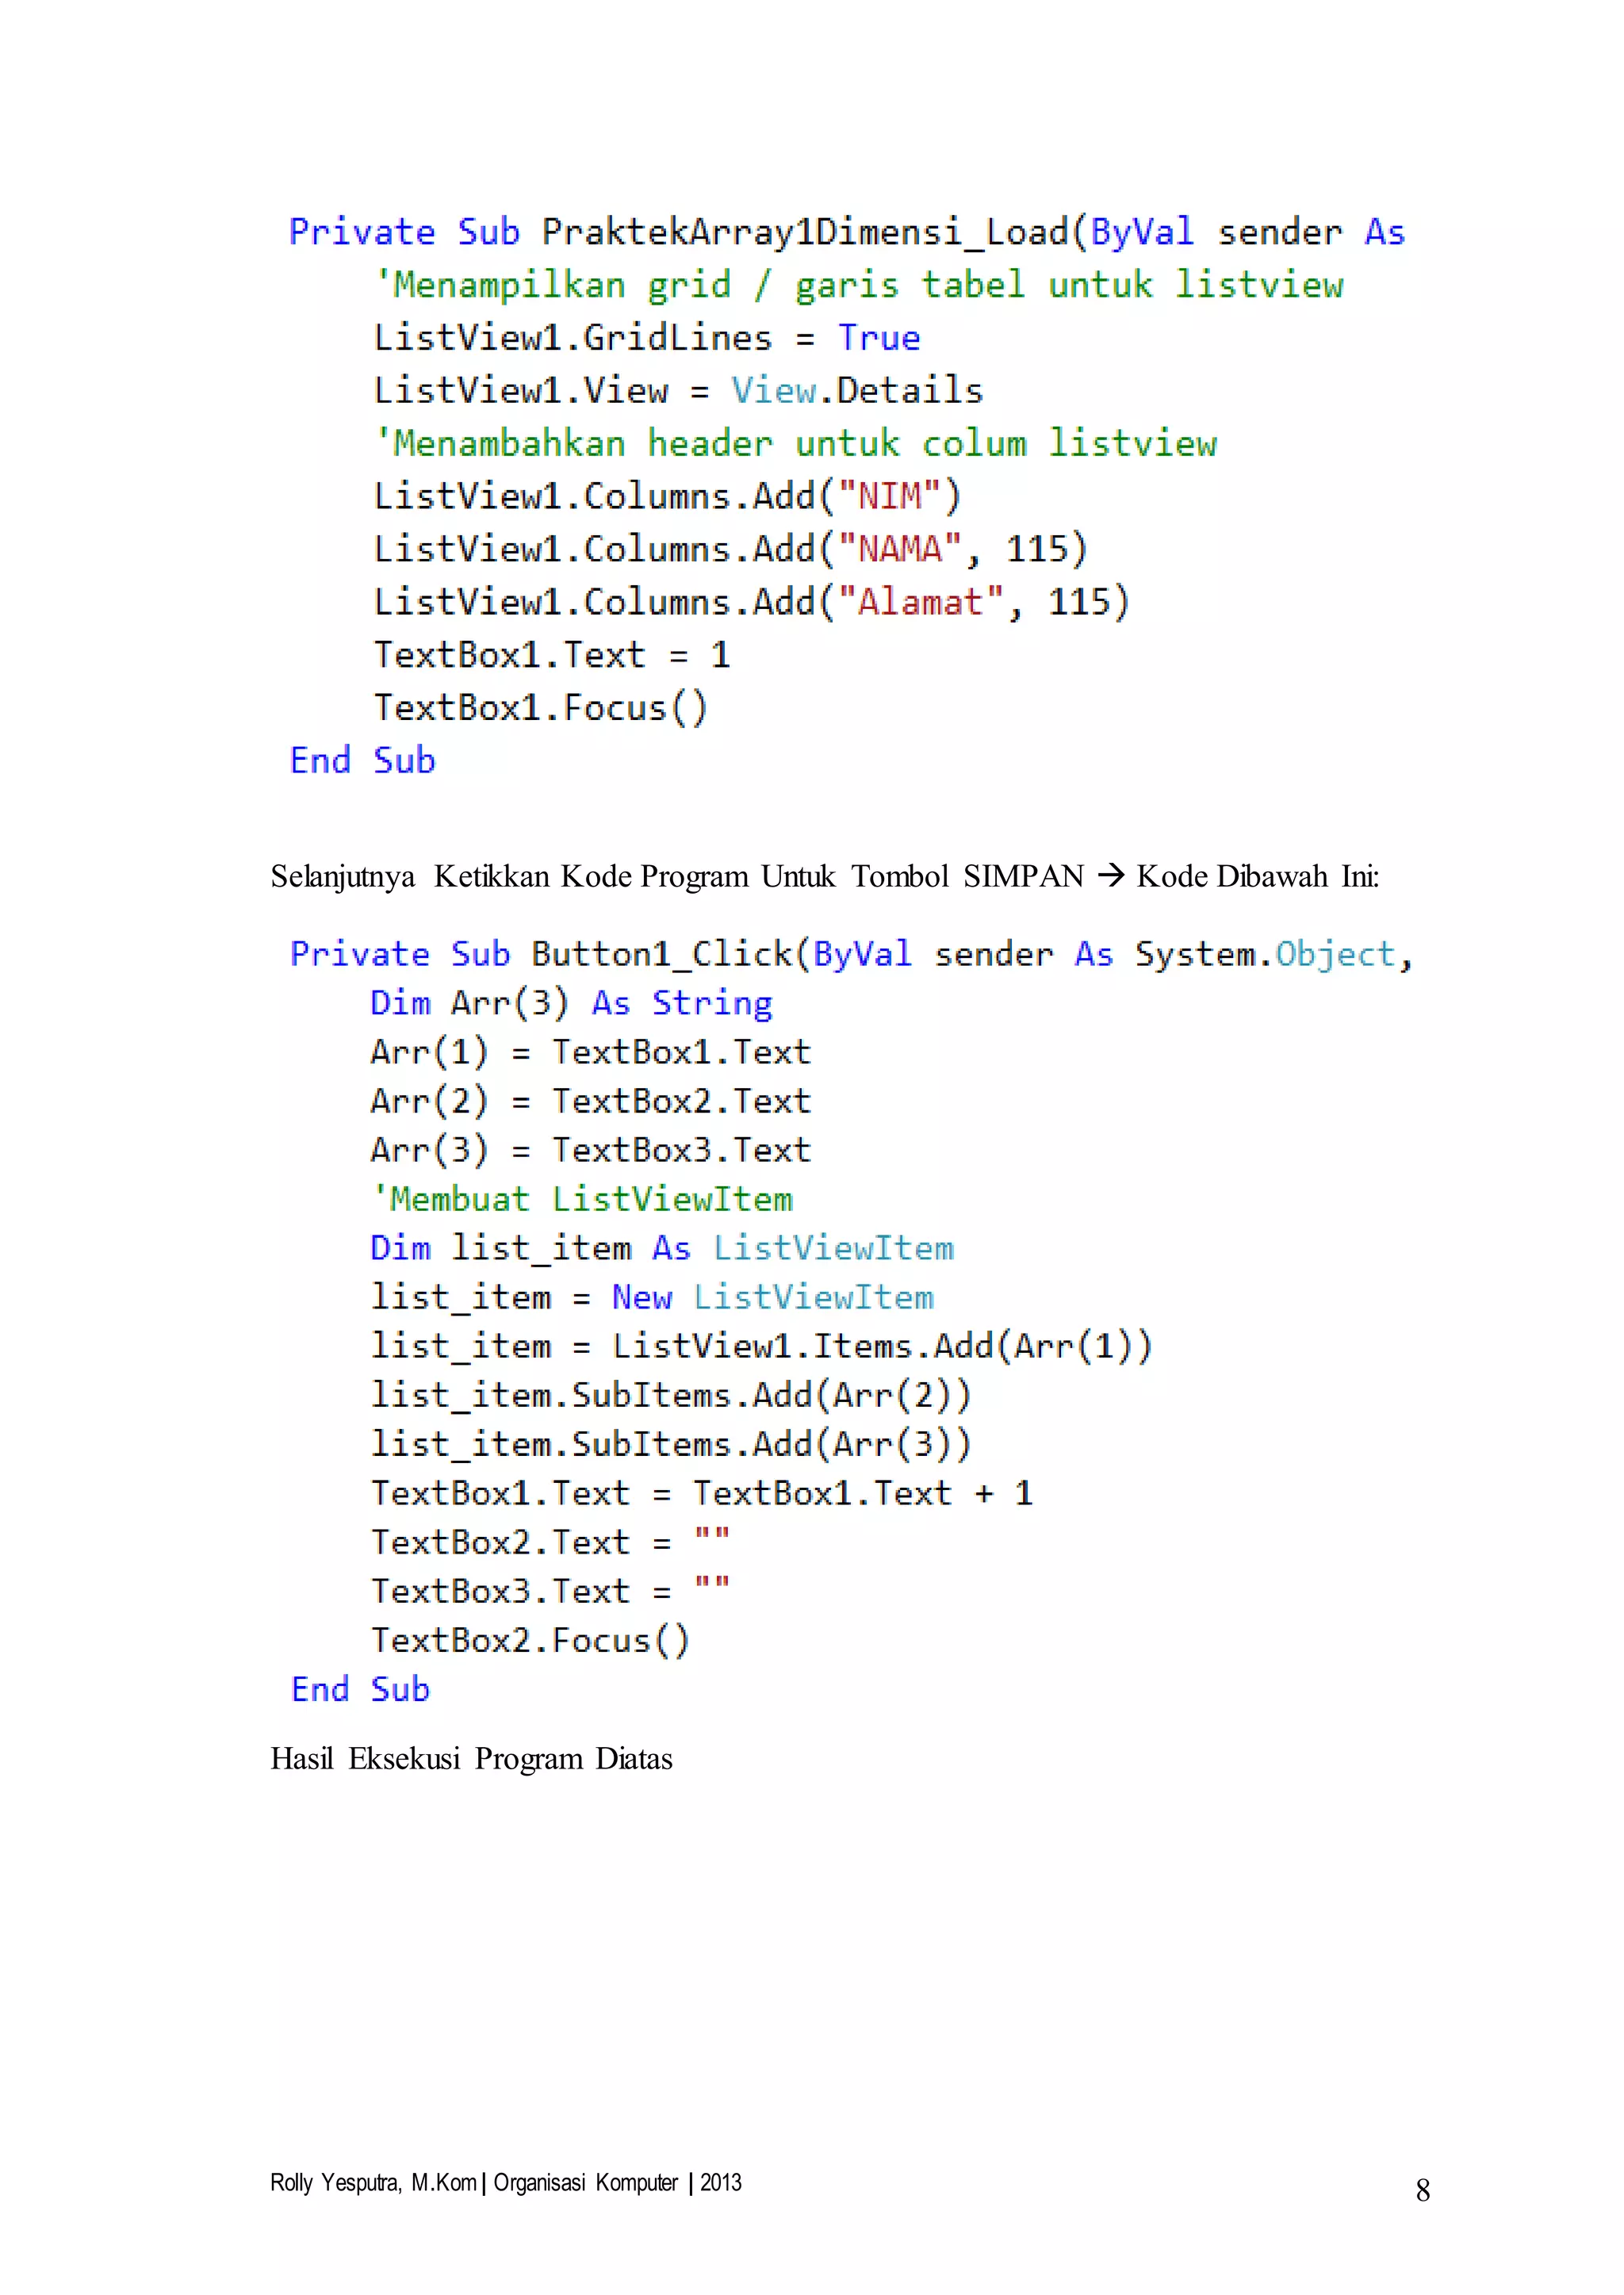Viewport: 1624px width, 2295px height.
Task: Click the arrow symbol after SIMPAN
Action: [x=1110, y=876]
